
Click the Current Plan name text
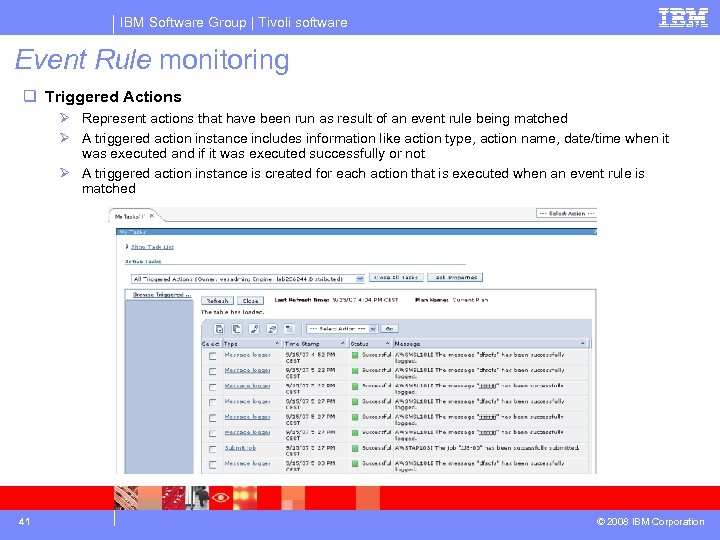[470, 300]
